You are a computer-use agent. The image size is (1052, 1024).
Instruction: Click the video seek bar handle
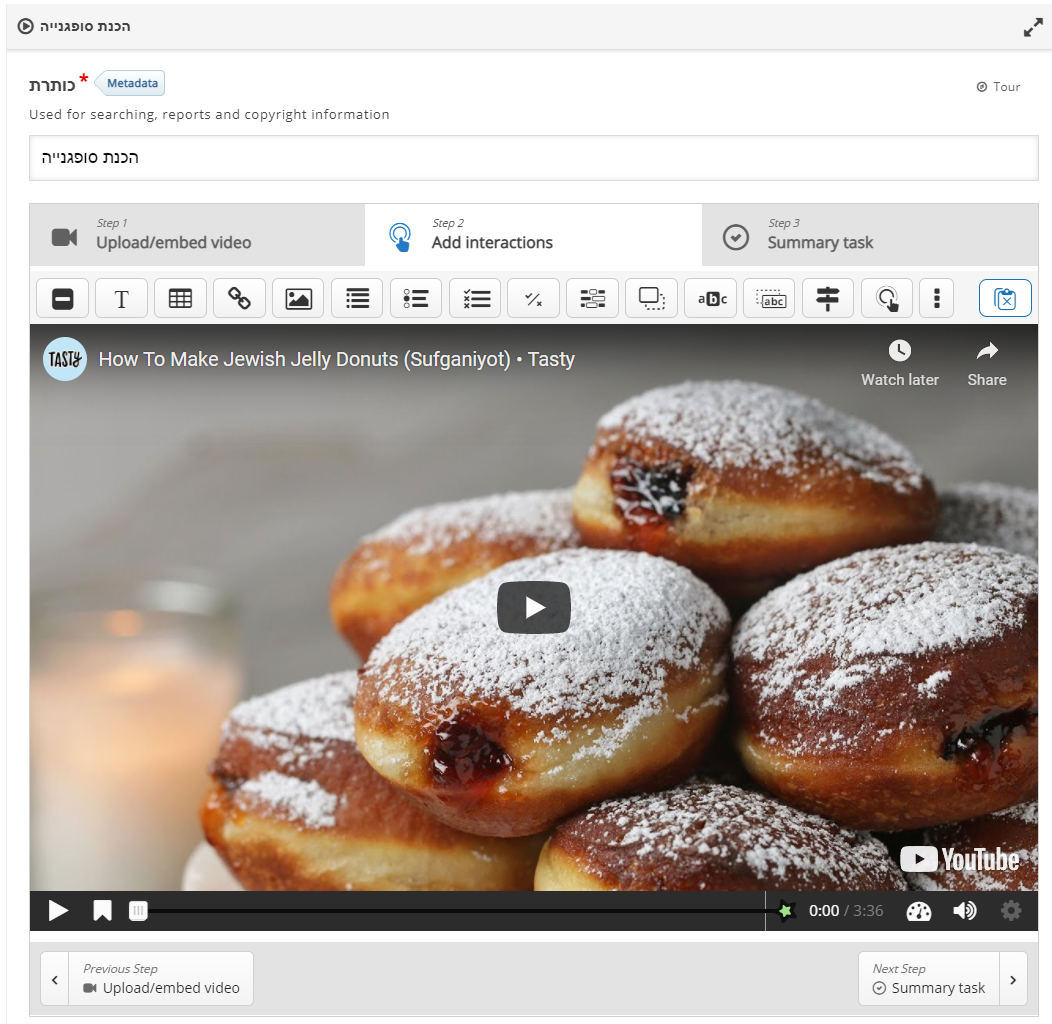point(139,911)
